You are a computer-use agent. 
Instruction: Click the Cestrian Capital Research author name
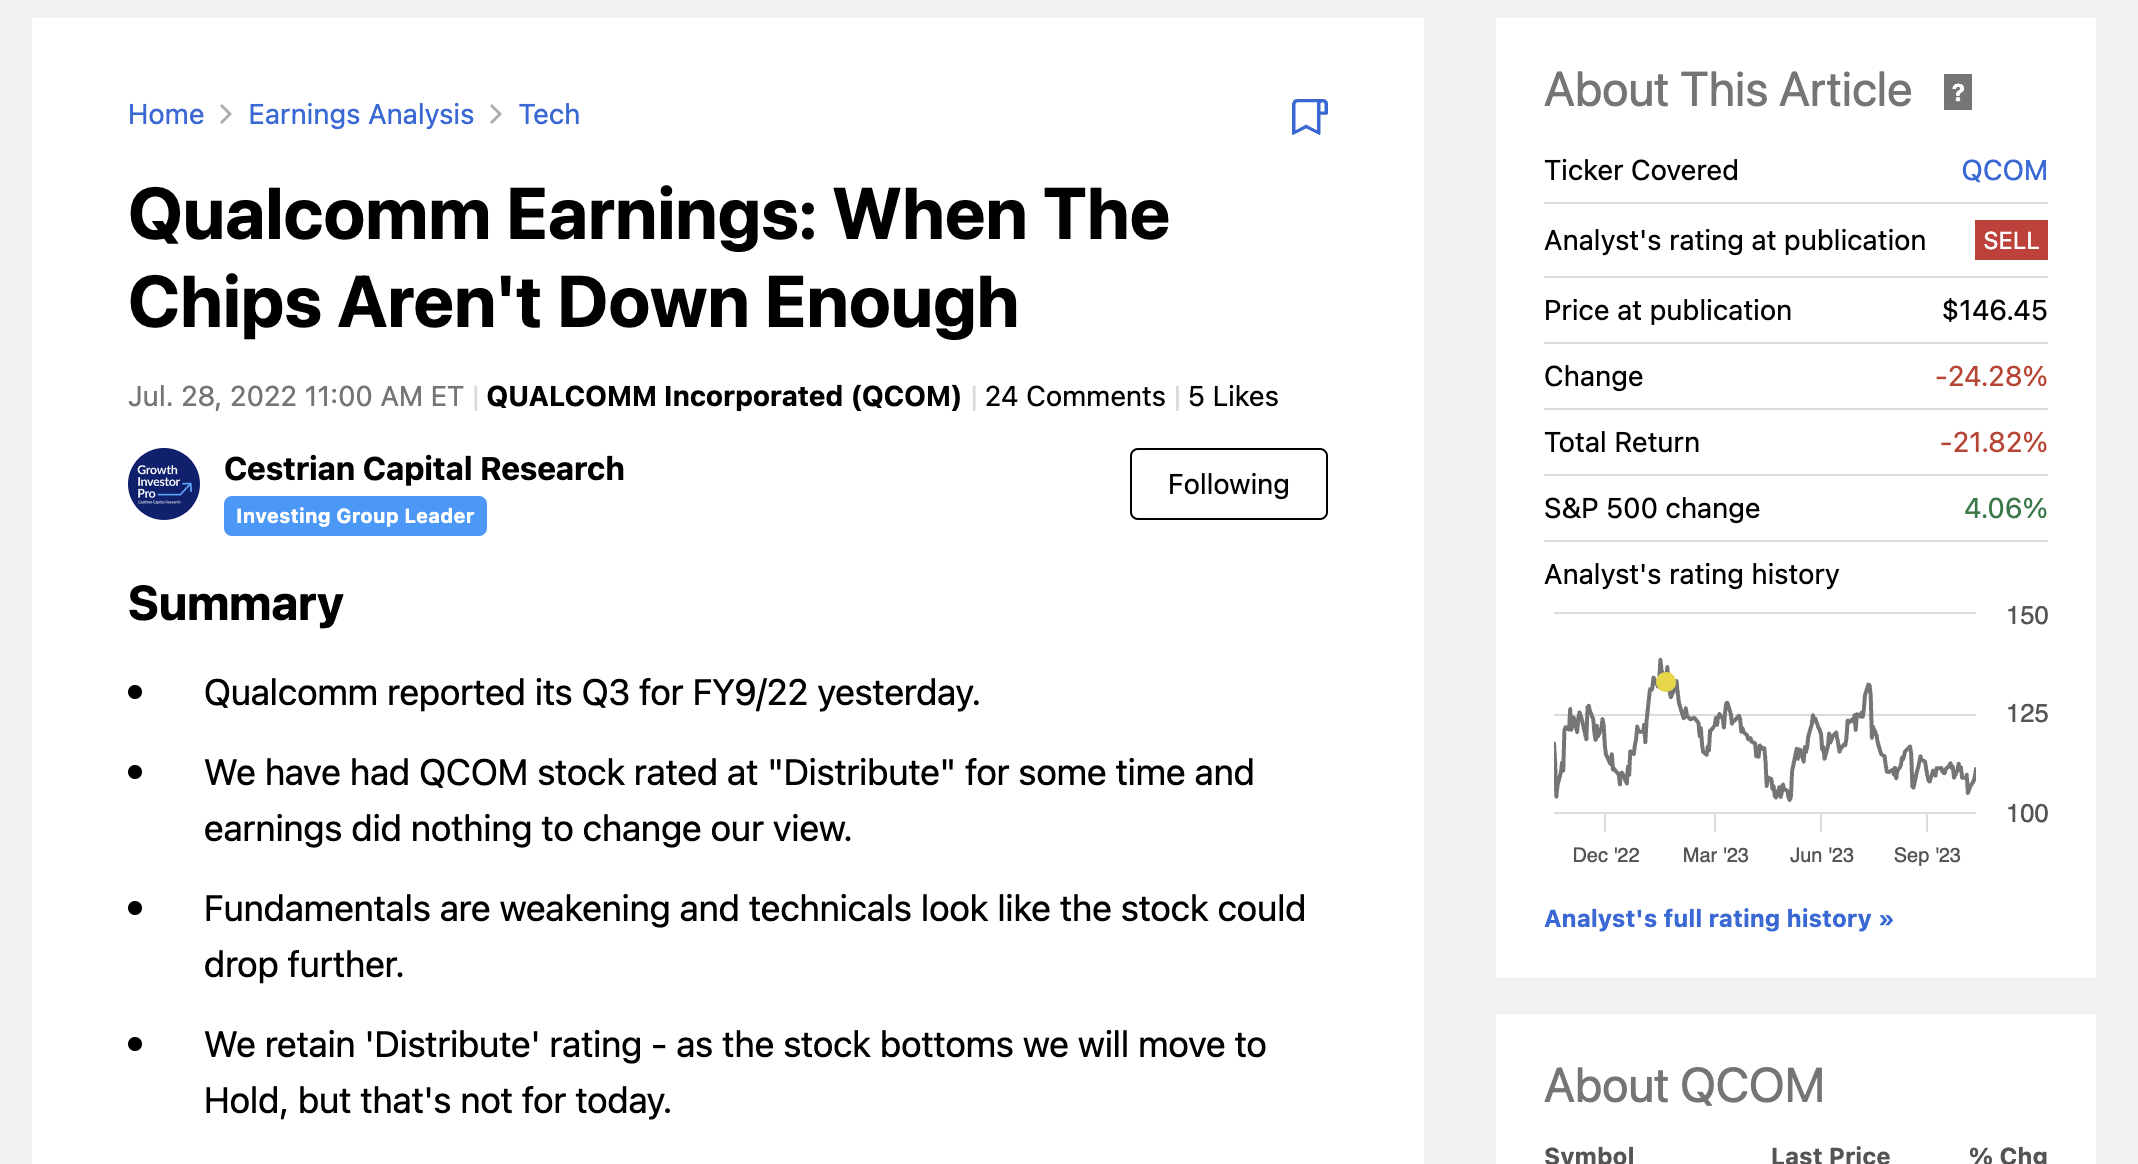[424, 468]
